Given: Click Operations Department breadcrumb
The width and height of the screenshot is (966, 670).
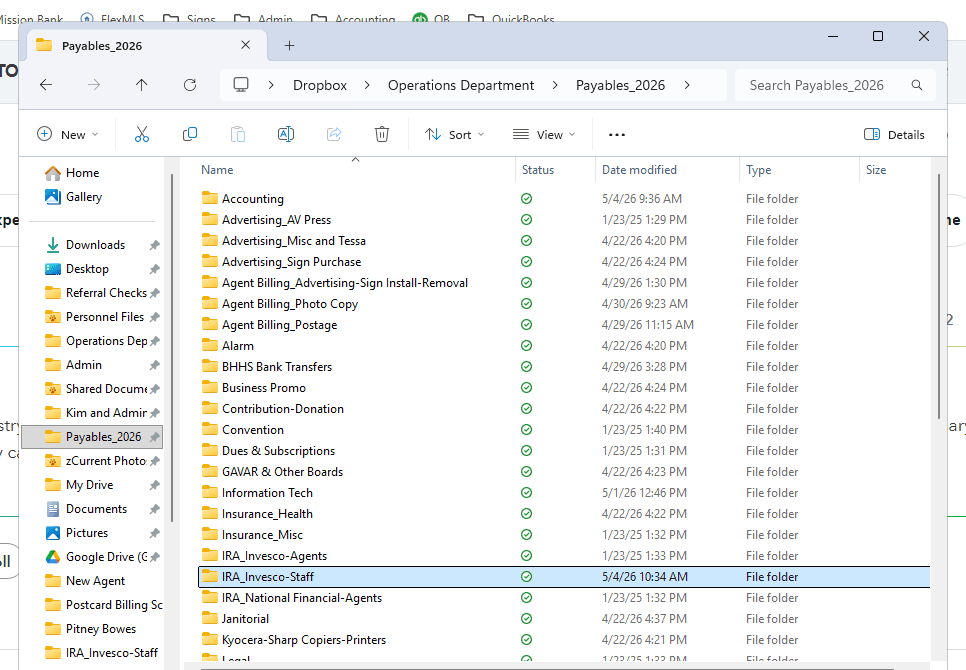Looking at the screenshot, I should [461, 85].
